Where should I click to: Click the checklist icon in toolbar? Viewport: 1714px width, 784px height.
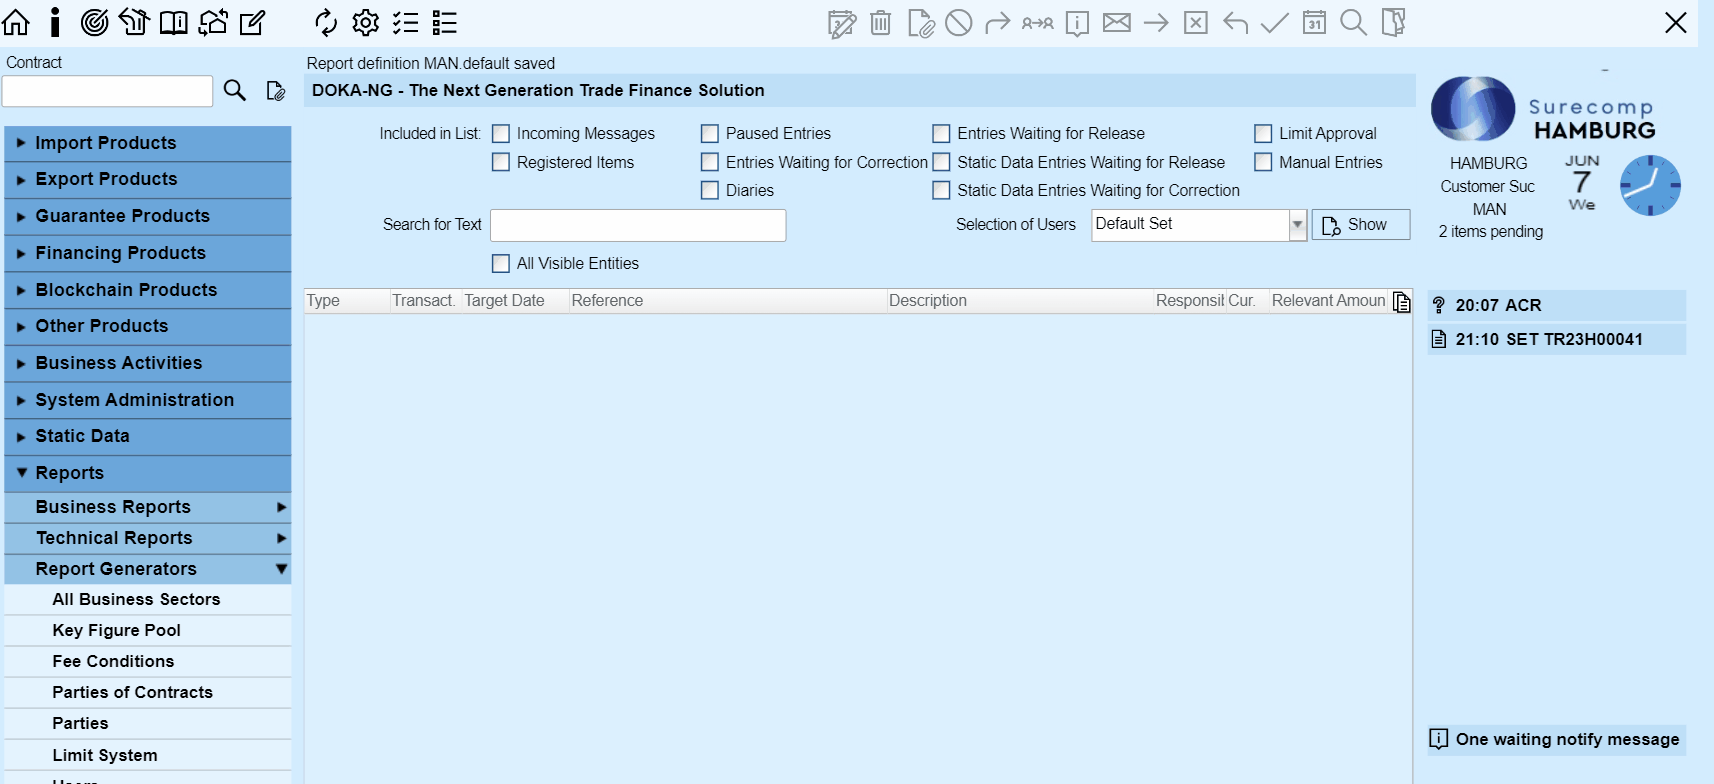[405, 22]
